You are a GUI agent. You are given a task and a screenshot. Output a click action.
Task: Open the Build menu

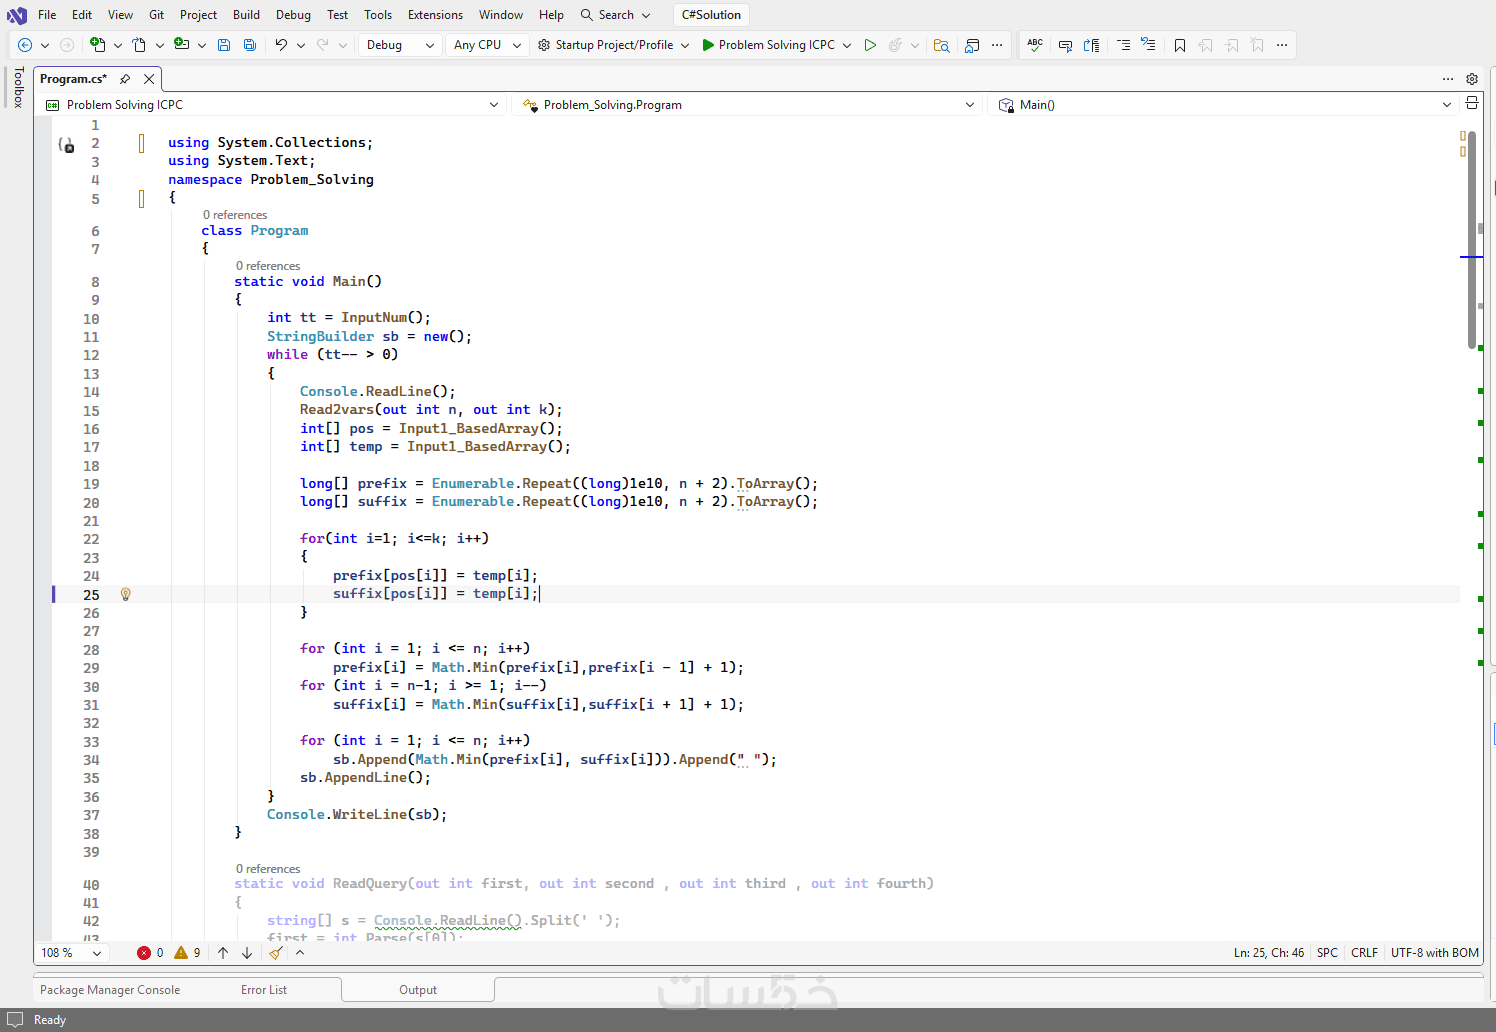tap(246, 15)
